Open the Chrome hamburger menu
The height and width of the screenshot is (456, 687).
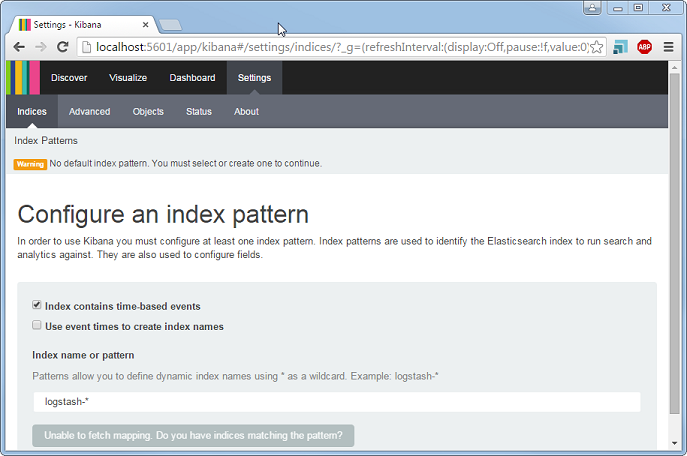[668, 47]
